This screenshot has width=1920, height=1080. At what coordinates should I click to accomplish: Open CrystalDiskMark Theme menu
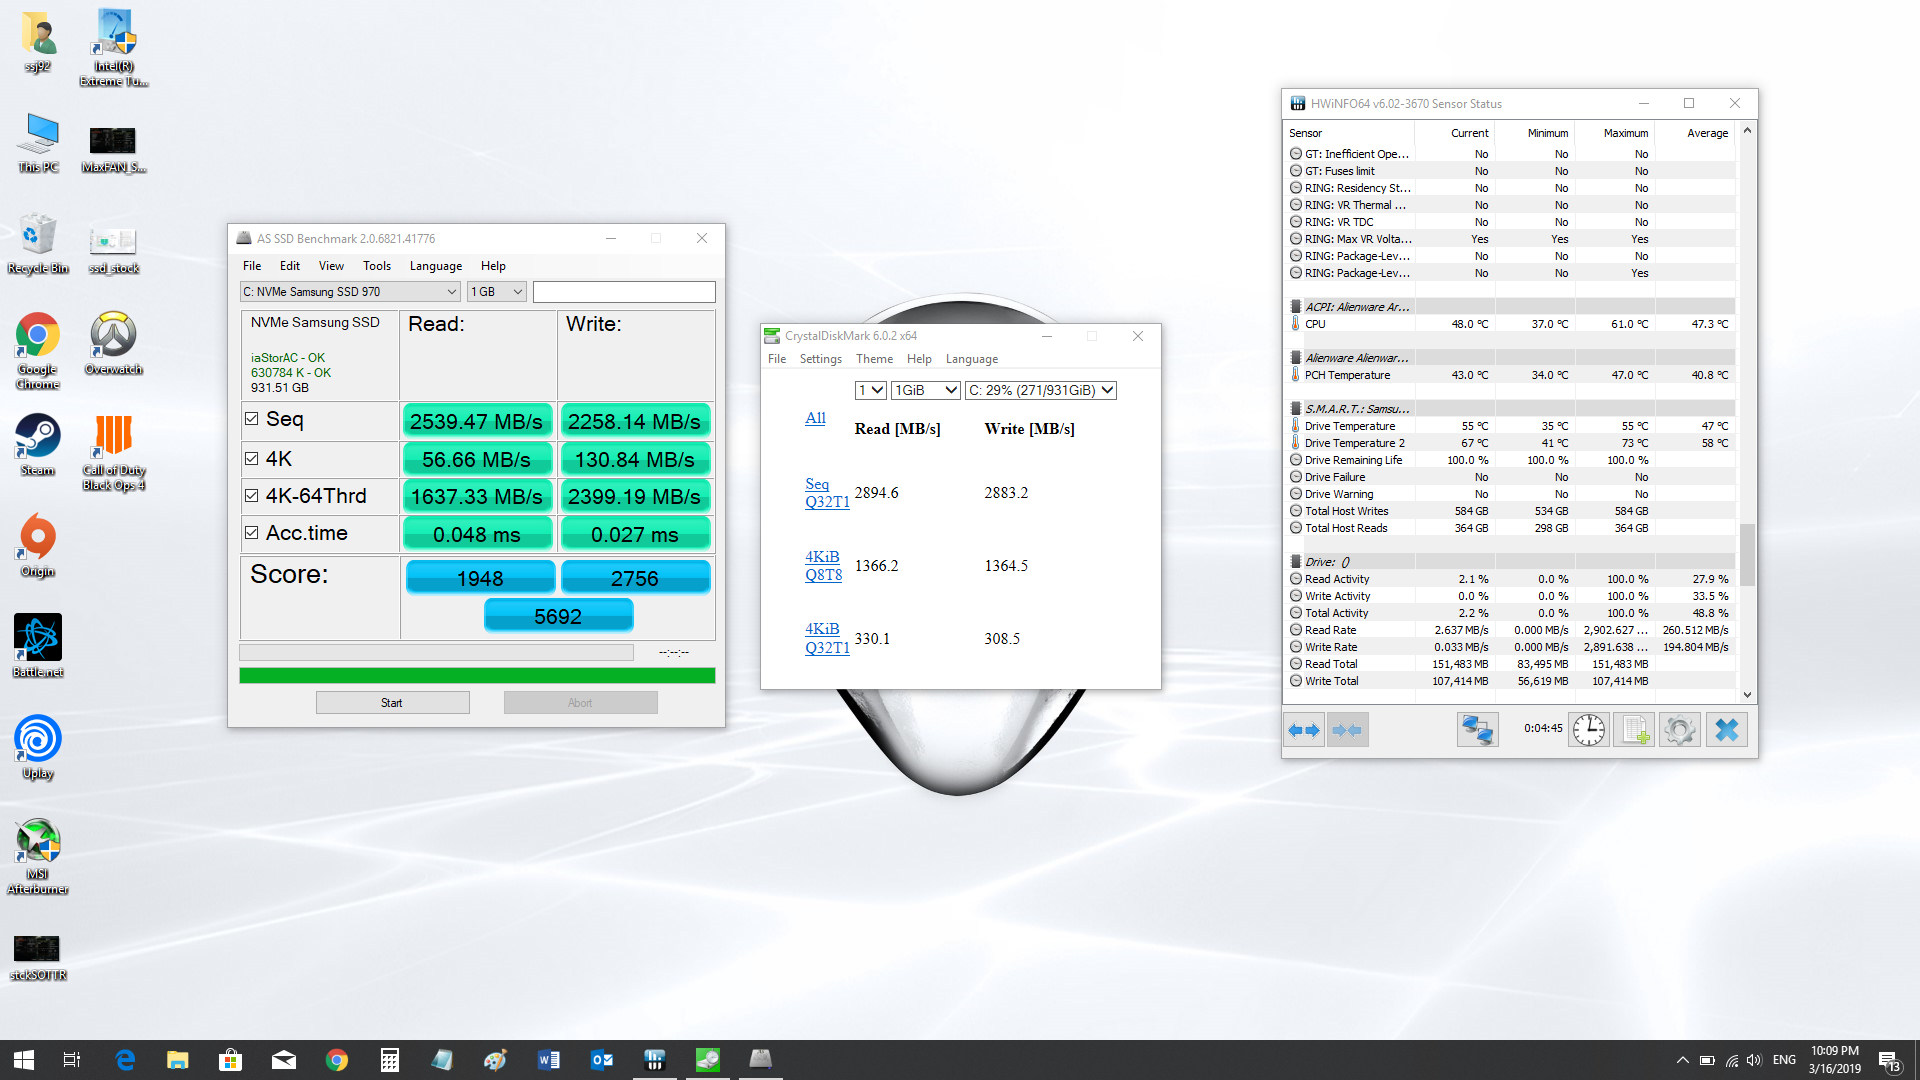(874, 359)
